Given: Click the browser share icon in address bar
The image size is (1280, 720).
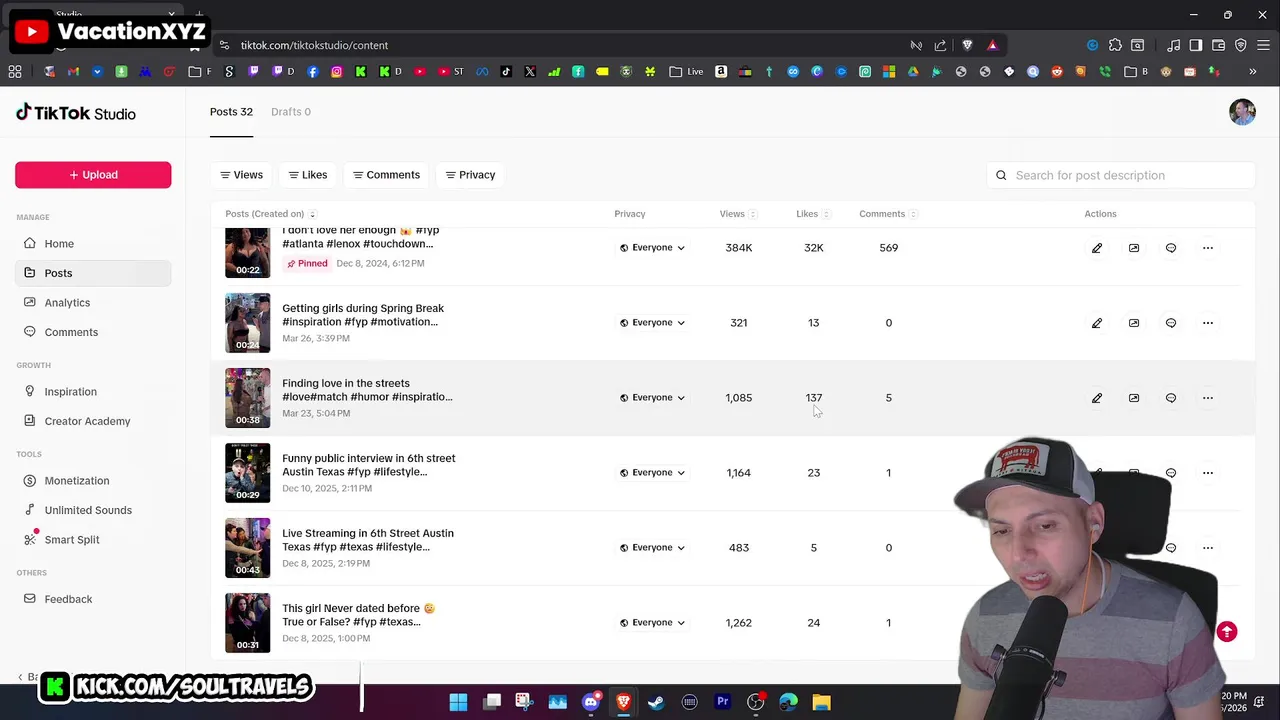Looking at the screenshot, I should pos(940,45).
